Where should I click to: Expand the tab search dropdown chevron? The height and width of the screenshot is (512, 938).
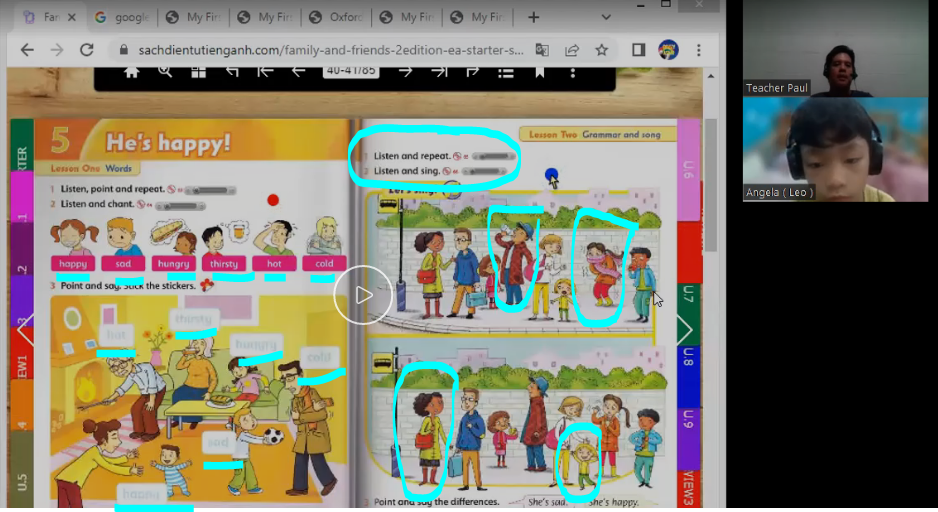click(x=606, y=17)
